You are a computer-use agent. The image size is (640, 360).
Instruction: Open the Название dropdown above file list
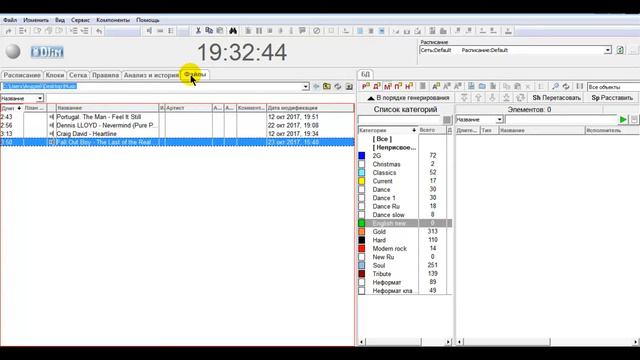pos(40,98)
